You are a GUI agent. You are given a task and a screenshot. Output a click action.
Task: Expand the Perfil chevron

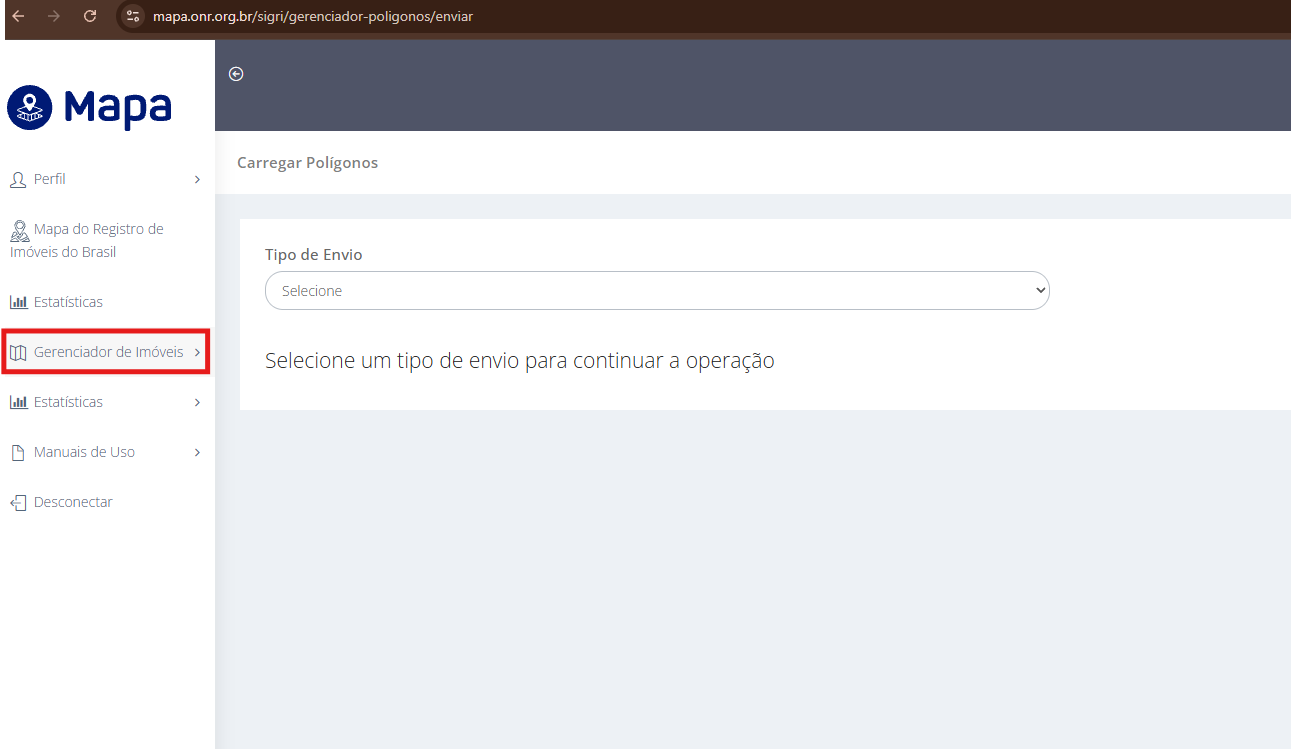click(197, 180)
